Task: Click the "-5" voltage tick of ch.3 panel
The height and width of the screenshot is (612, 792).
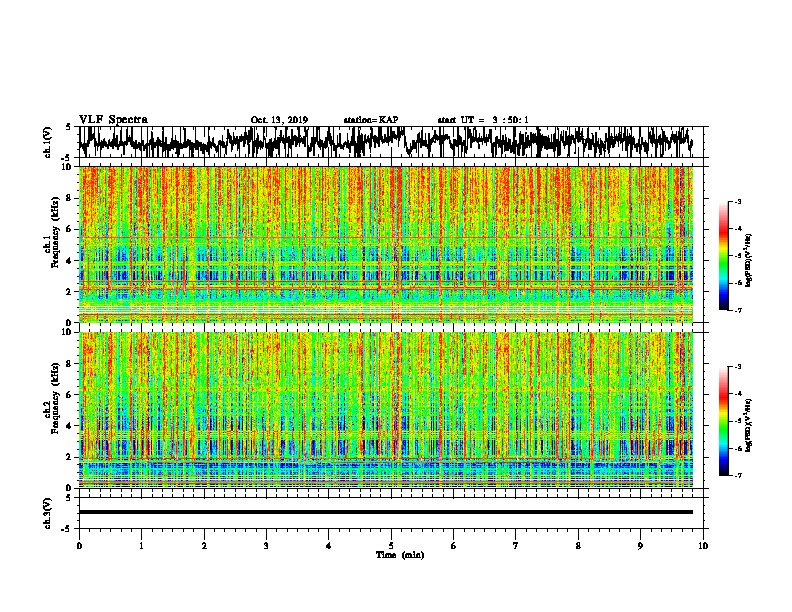Action: 67,529
